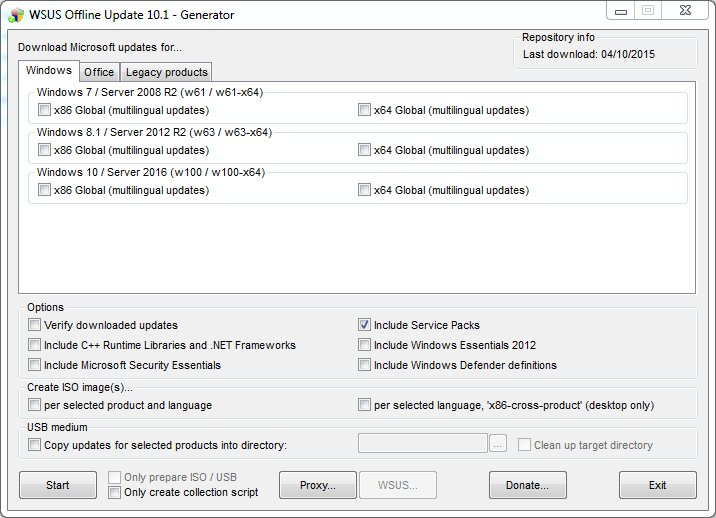Enable Windows 8.1 x64 Global updates

(364, 150)
